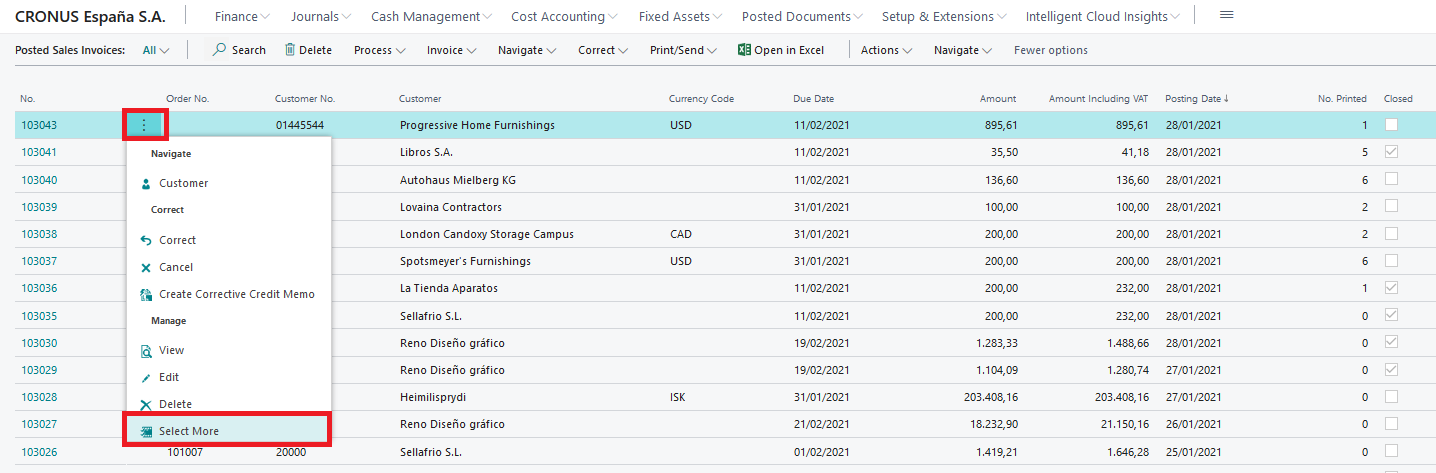The width and height of the screenshot is (1436, 473).
Task: Open the Process action dropdown
Action: (x=379, y=50)
